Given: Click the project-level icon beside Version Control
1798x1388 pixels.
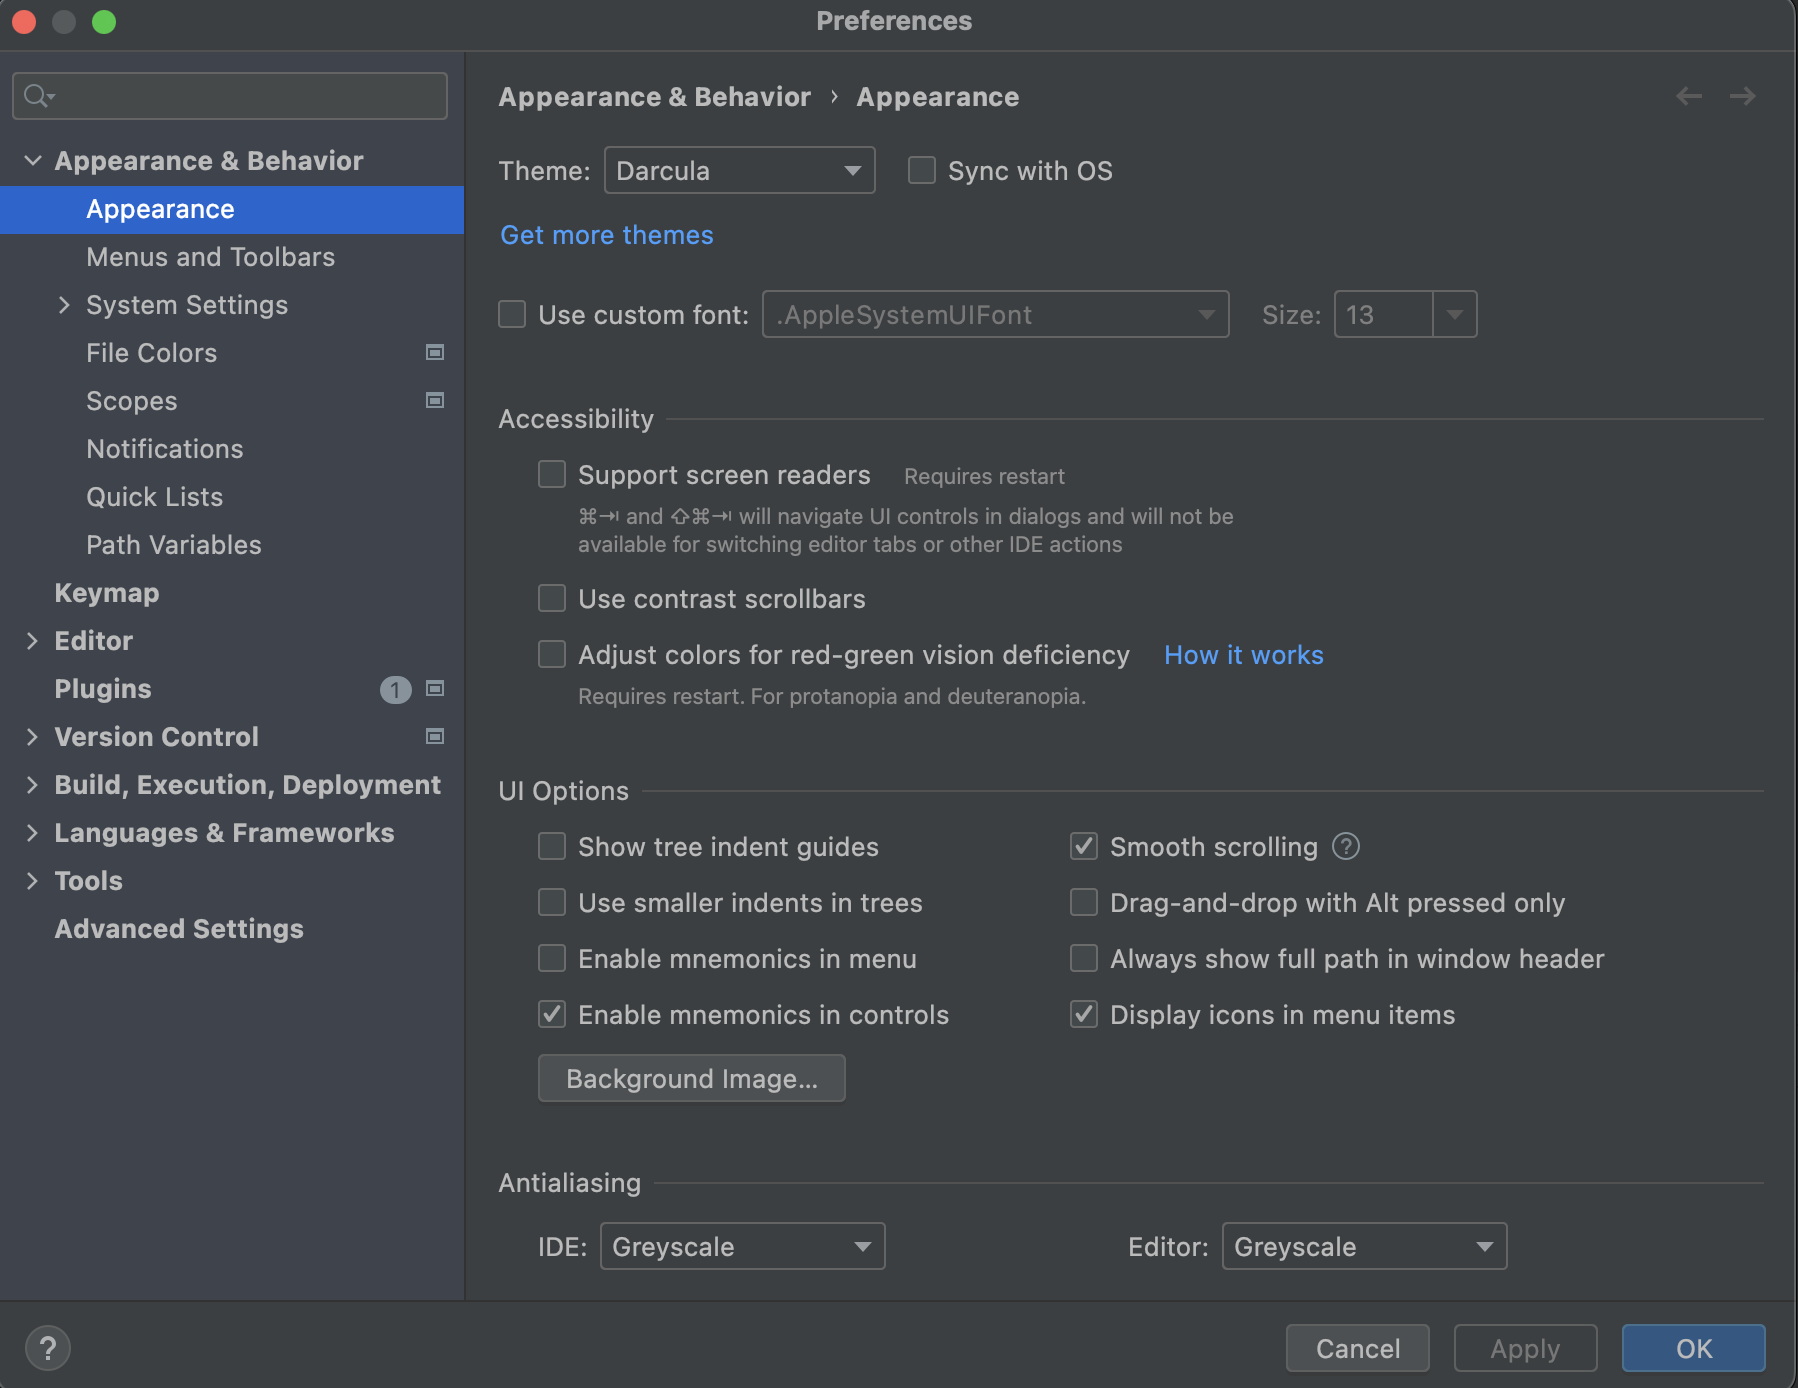Looking at the screenshot, I should tap(435, 736).
